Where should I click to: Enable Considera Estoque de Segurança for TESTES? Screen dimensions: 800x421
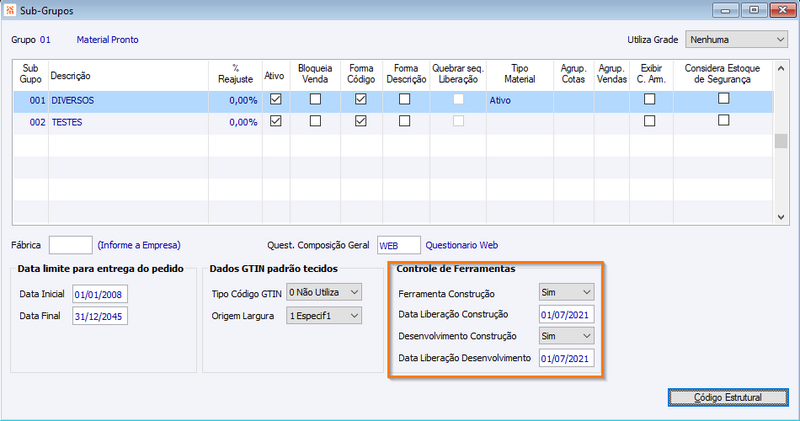coord(723,120)
